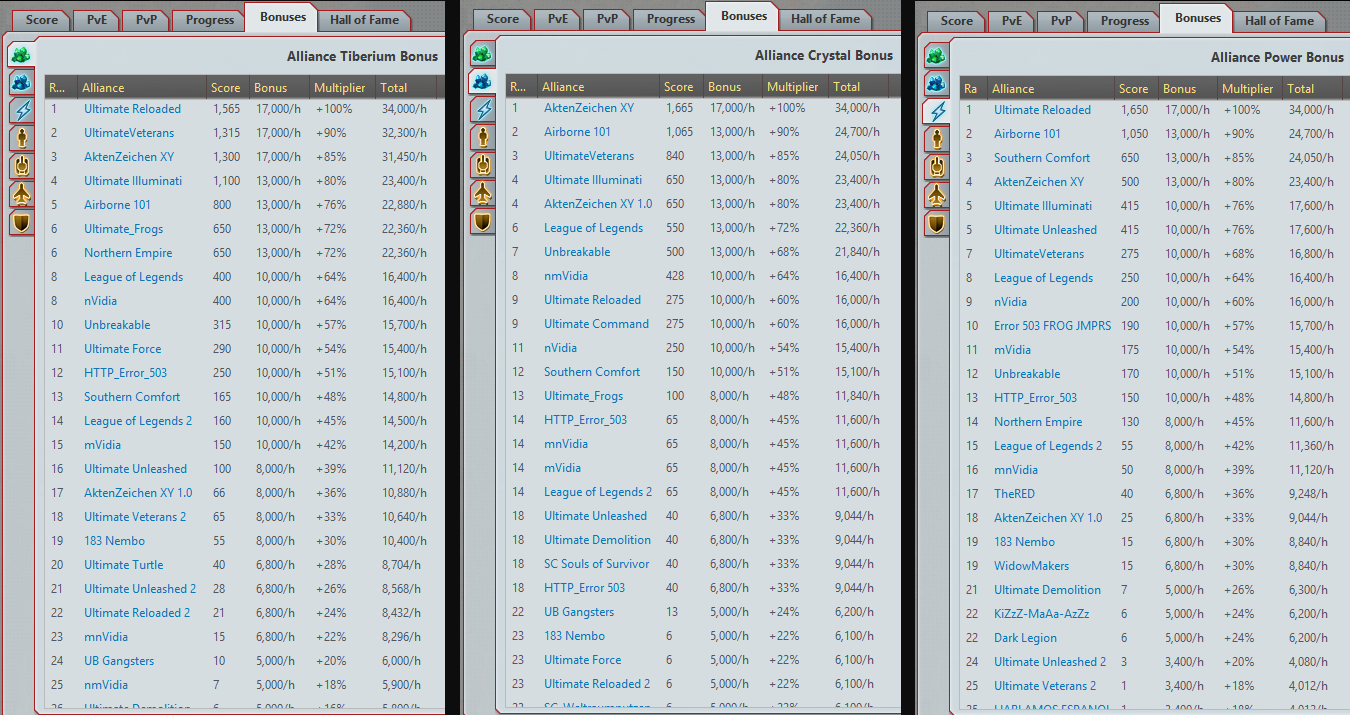Click the SC Souls of Survivor alliance
Screen dimensions: 1350x715
pyautogui.click(x=596, y=564)
